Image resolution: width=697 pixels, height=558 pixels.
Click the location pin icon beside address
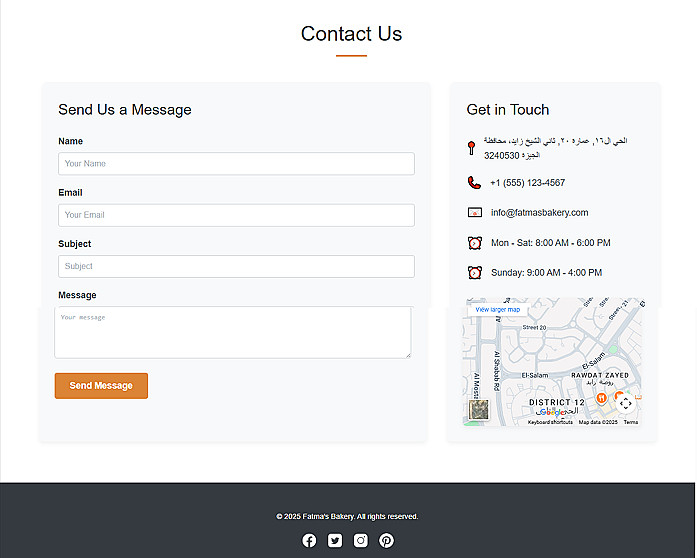tap(472, 148)
